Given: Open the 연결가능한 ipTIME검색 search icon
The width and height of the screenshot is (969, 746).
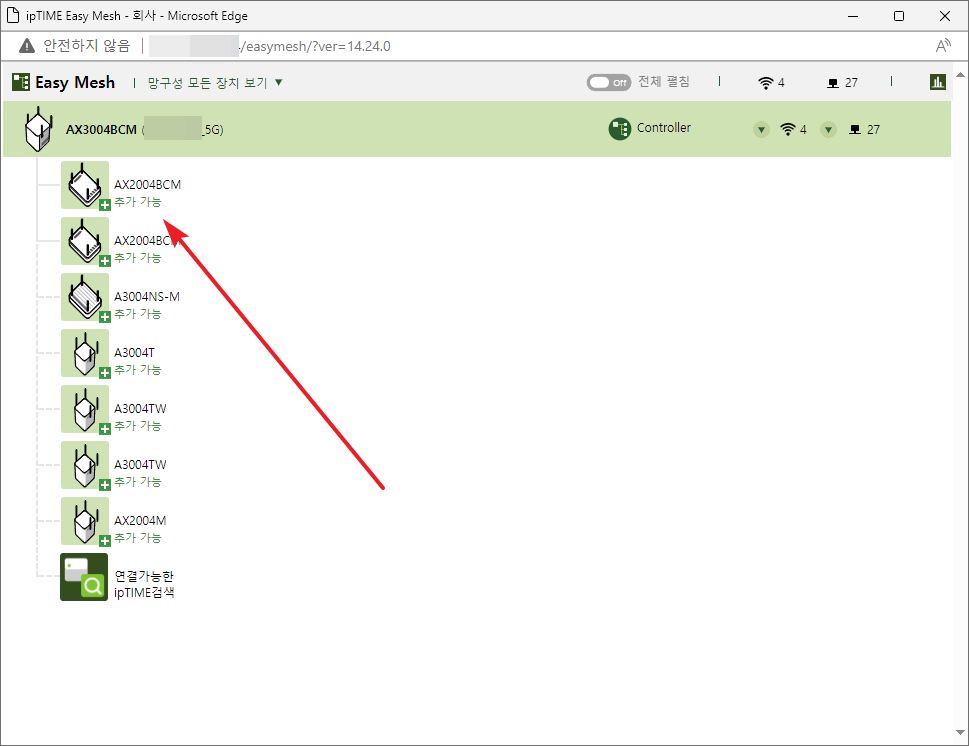Looking at the screenshot, I should tap(84, 577).
